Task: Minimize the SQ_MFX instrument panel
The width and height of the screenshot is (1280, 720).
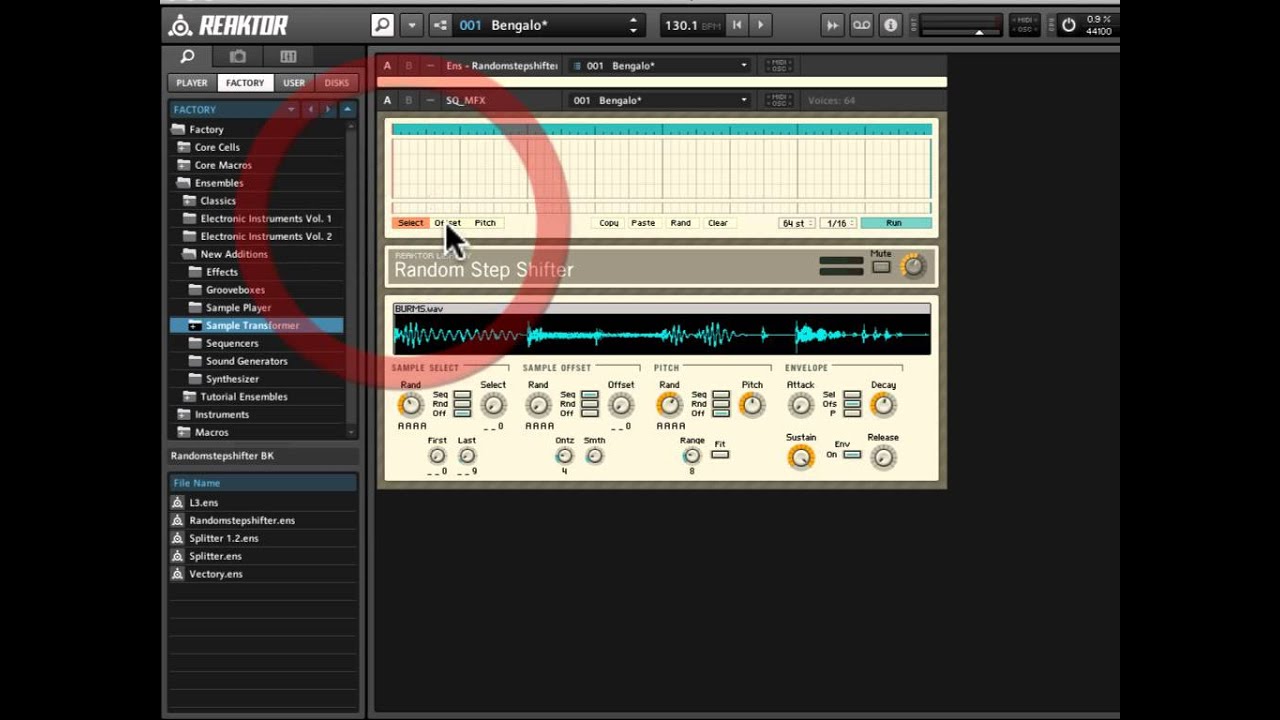Action: [x=430, y=100]
